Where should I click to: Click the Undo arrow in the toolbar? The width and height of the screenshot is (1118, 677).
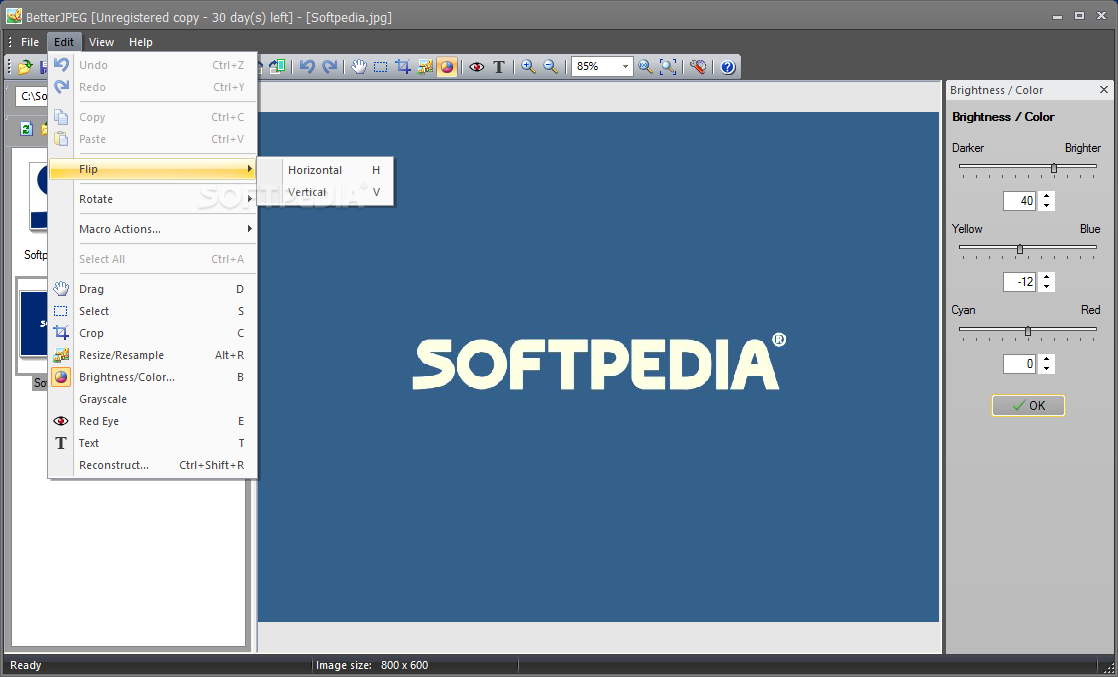pyautogui.click(x=307, y=67)
